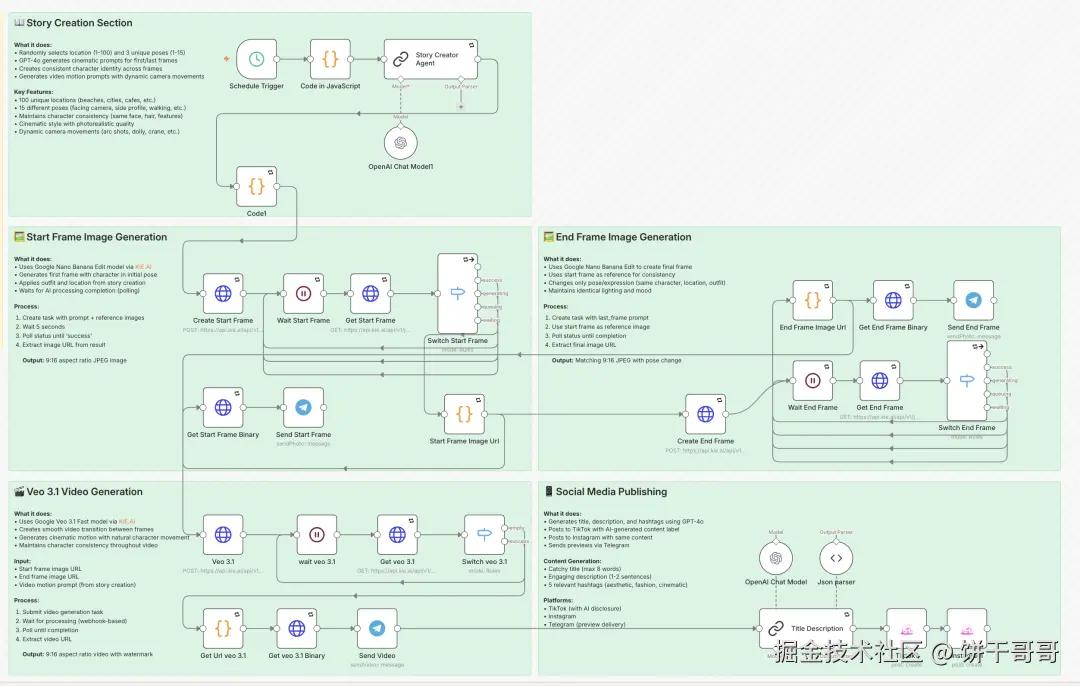The height and width of the screenshot is (686, 1080).
Task: Open the End Frame Image Url node
Action: 813,300
